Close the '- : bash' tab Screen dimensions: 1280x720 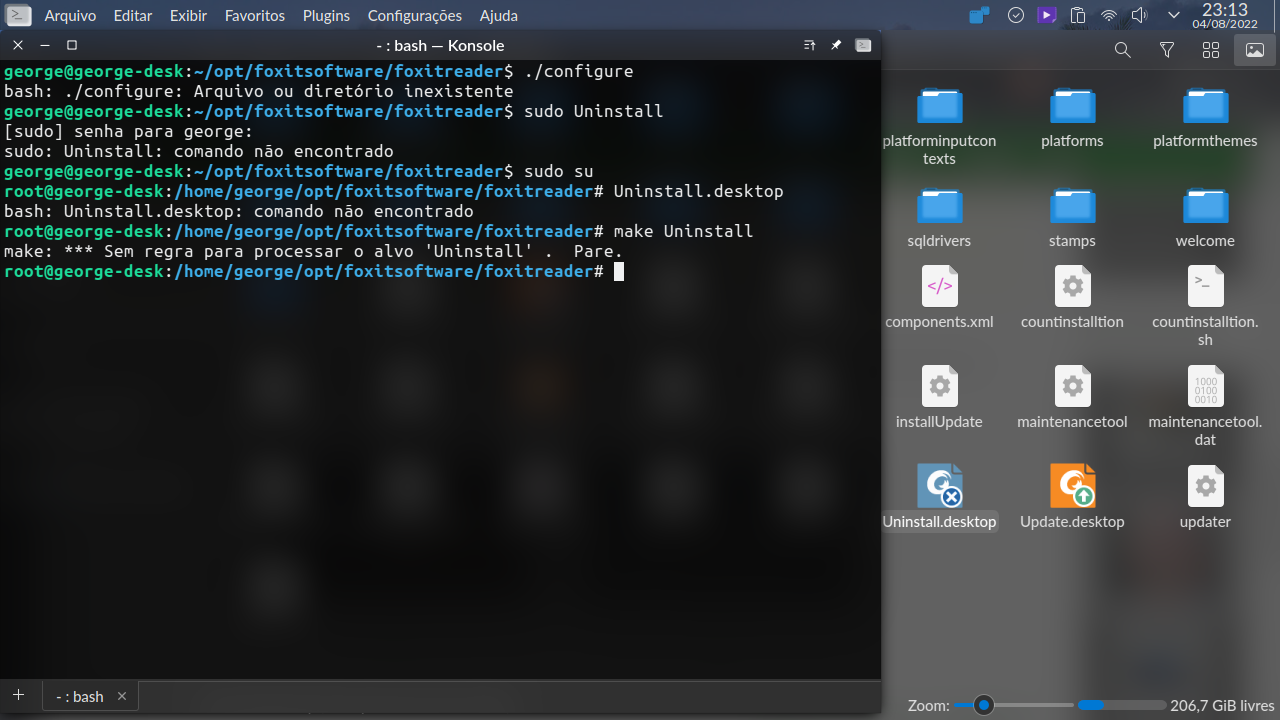click(x=122, y=696)
